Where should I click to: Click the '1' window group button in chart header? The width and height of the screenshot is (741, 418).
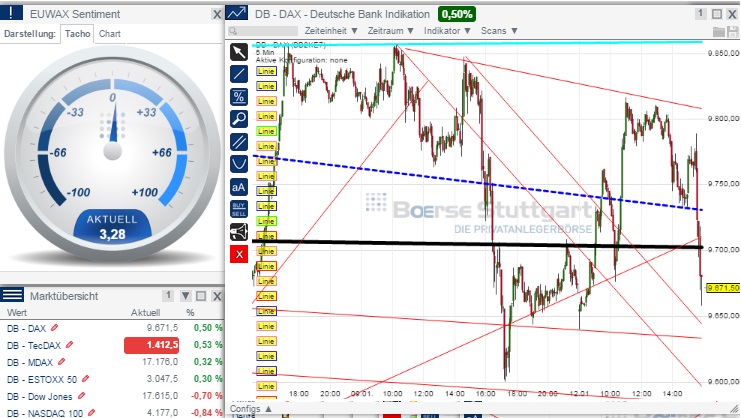coord(700,14)
